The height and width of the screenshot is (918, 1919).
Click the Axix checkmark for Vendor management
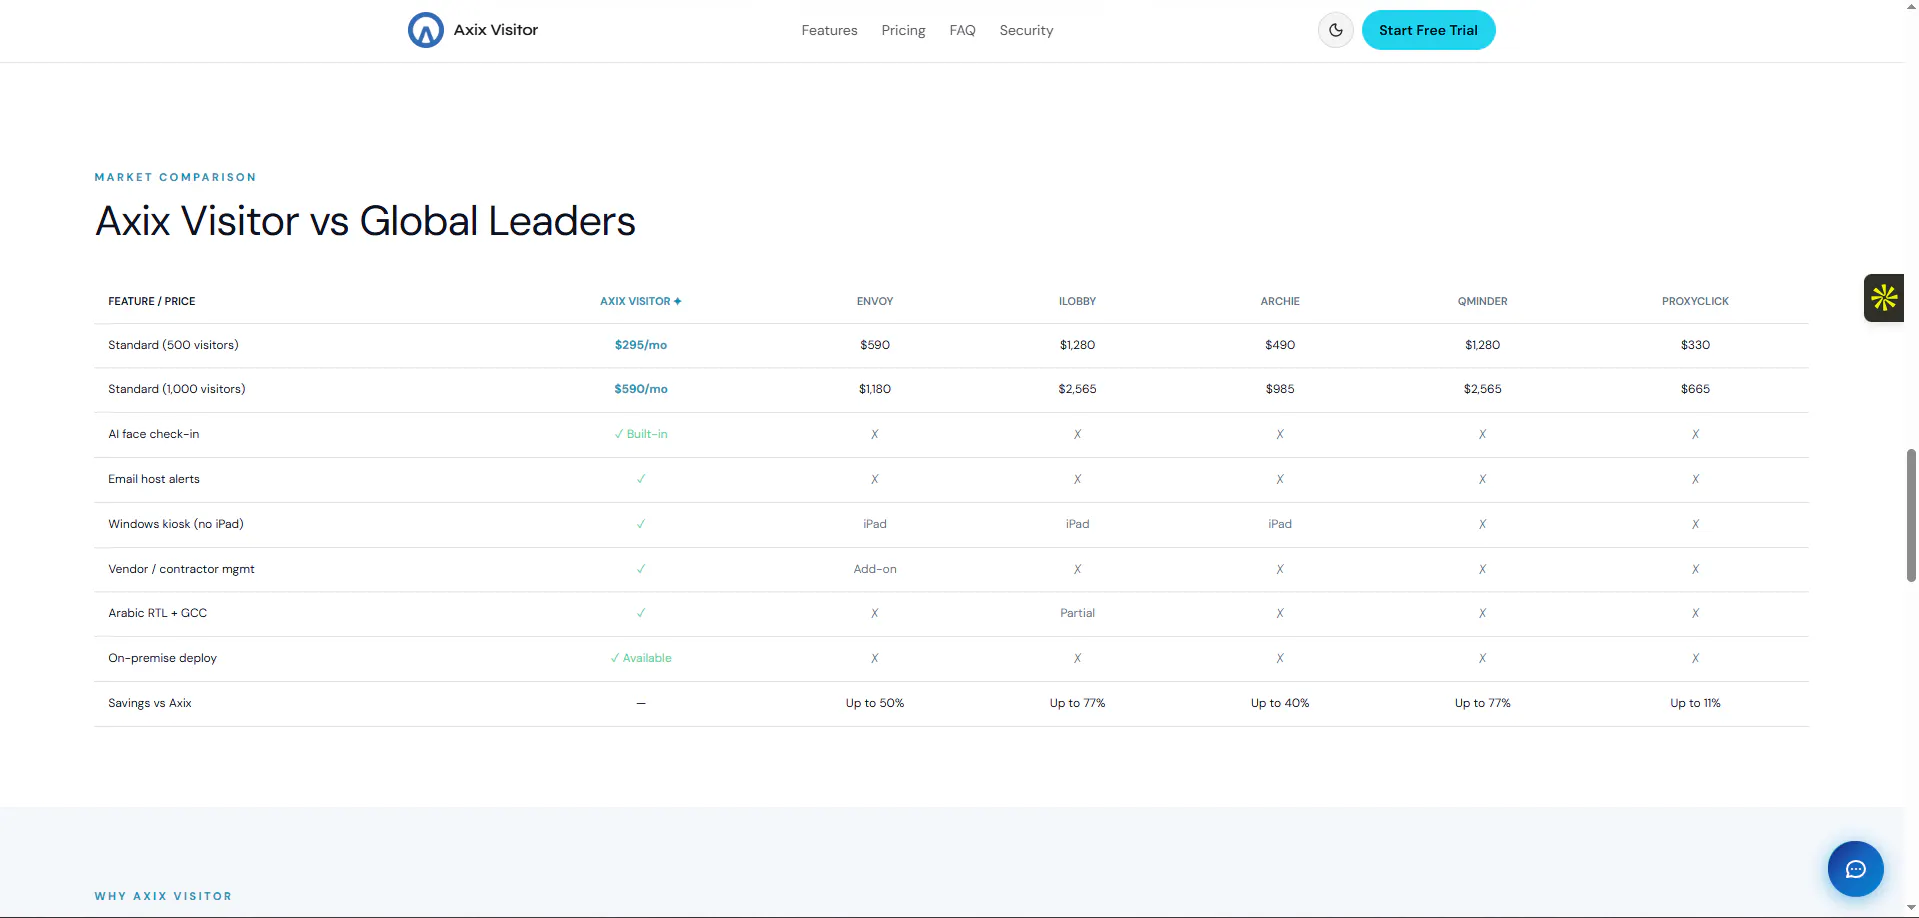click(640, 569)
